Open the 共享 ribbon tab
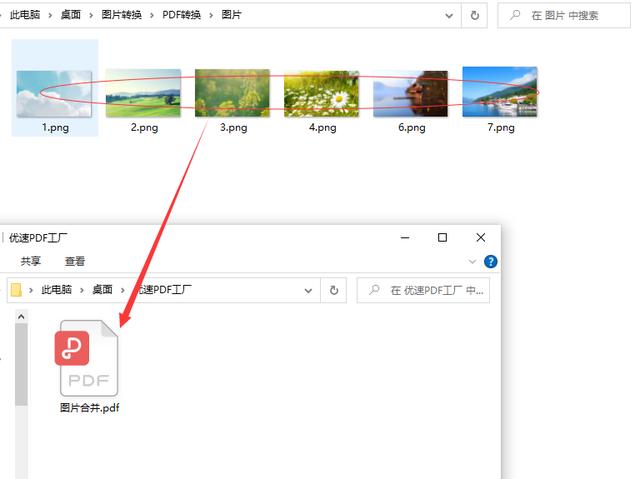The width and height of the screenshot is (640, 479). (31, 261)
